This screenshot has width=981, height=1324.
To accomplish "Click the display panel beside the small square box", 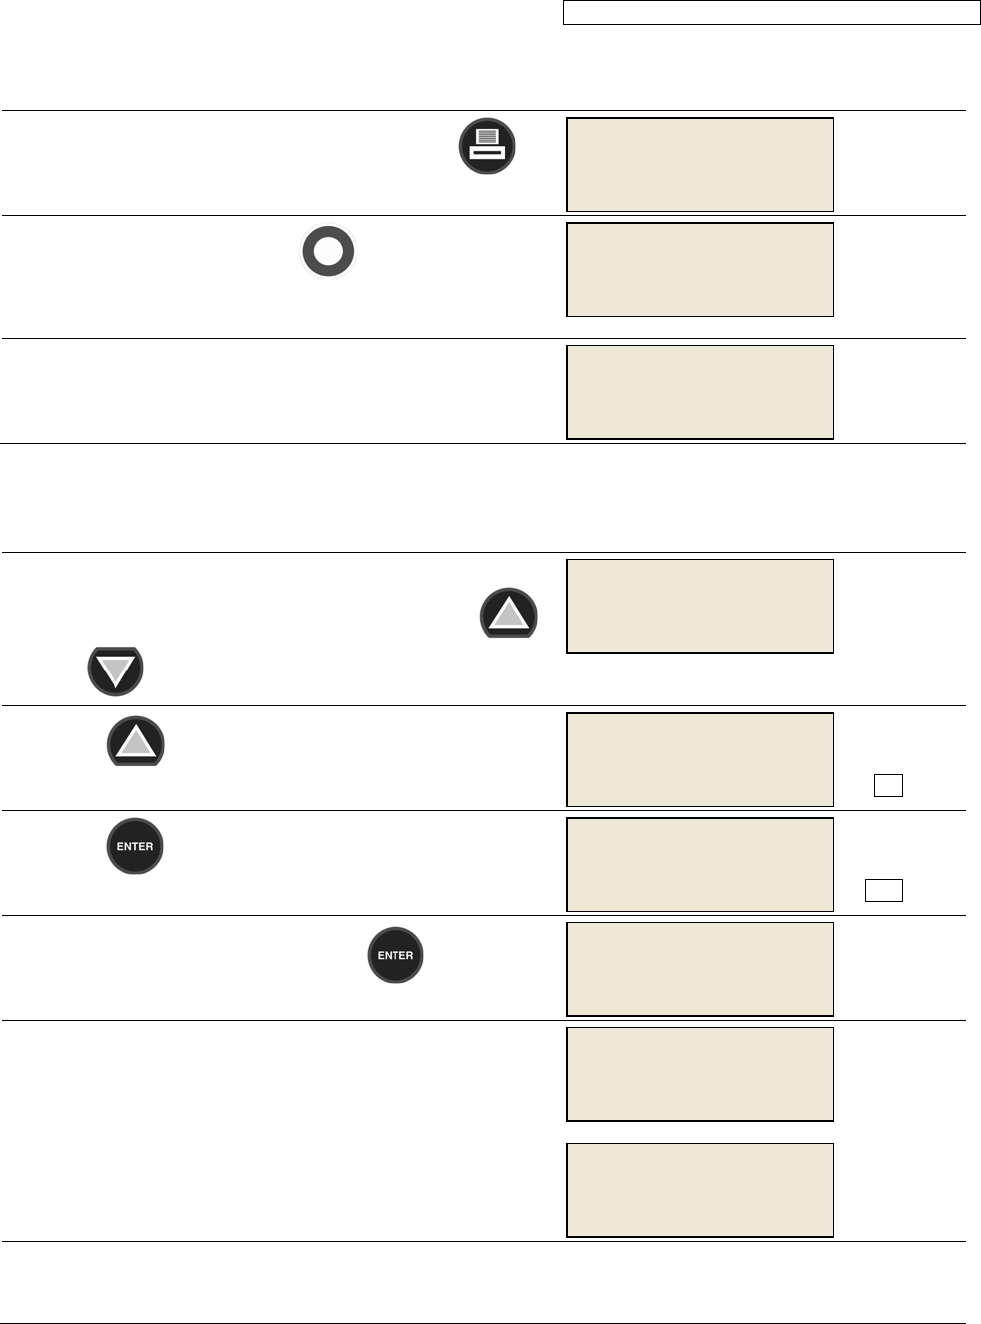I will 700,759.
